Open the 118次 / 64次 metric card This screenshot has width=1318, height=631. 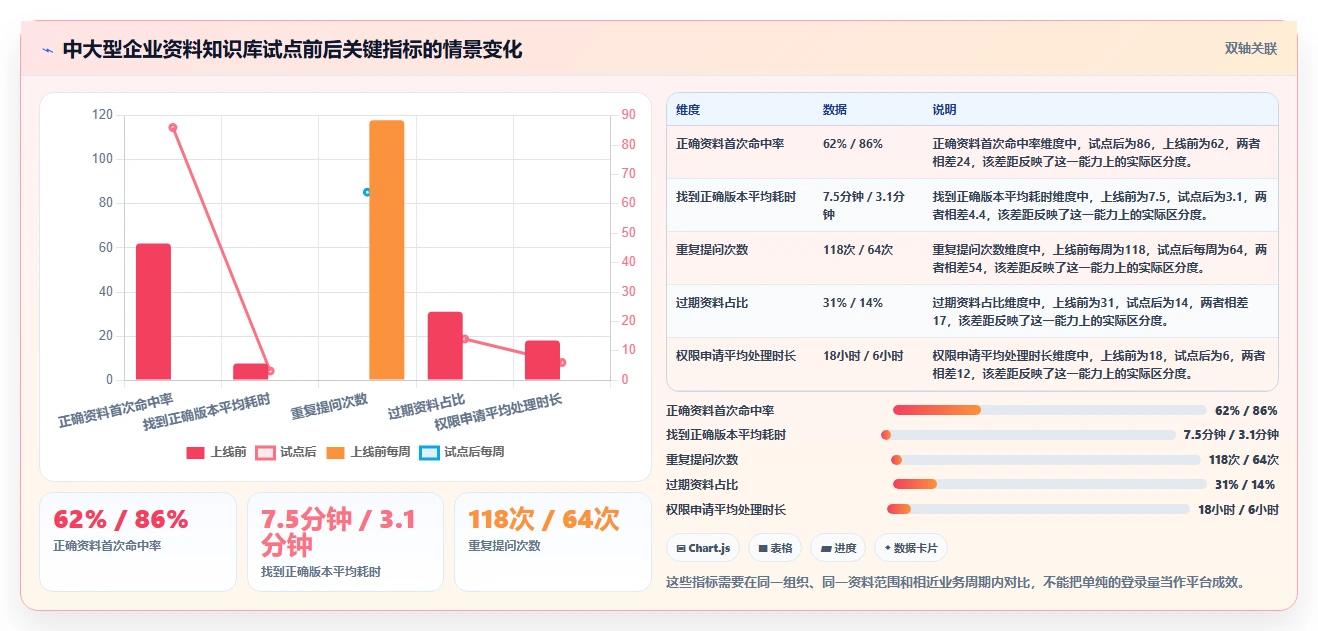pyautogui.click(x=553, y=541)
